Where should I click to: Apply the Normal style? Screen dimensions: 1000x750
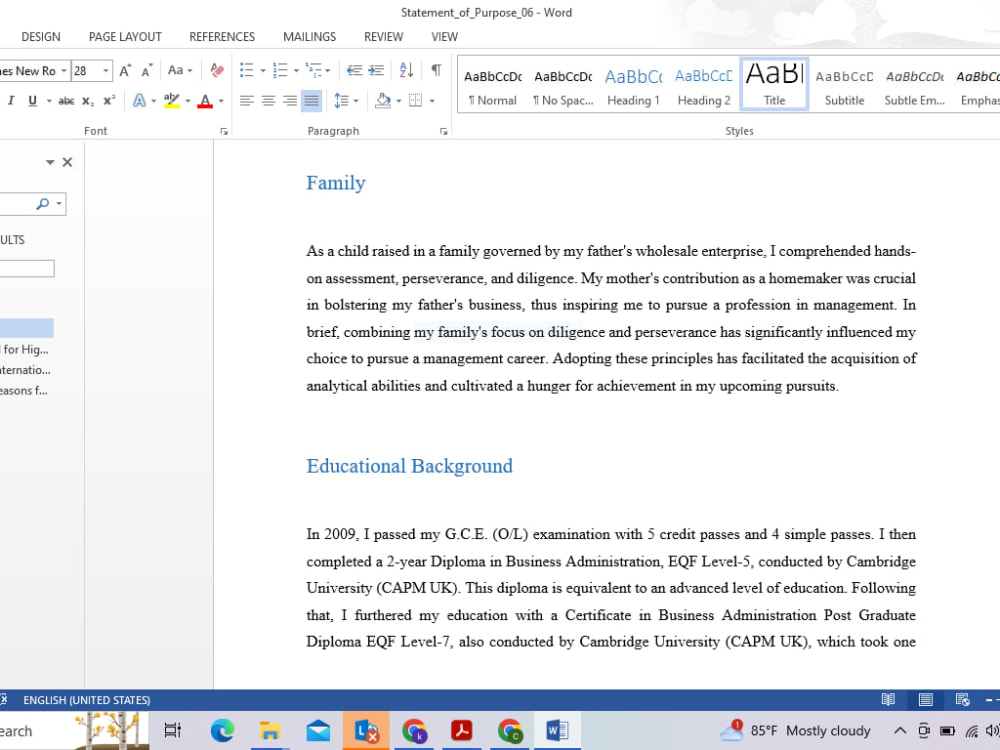coord(492,85)
